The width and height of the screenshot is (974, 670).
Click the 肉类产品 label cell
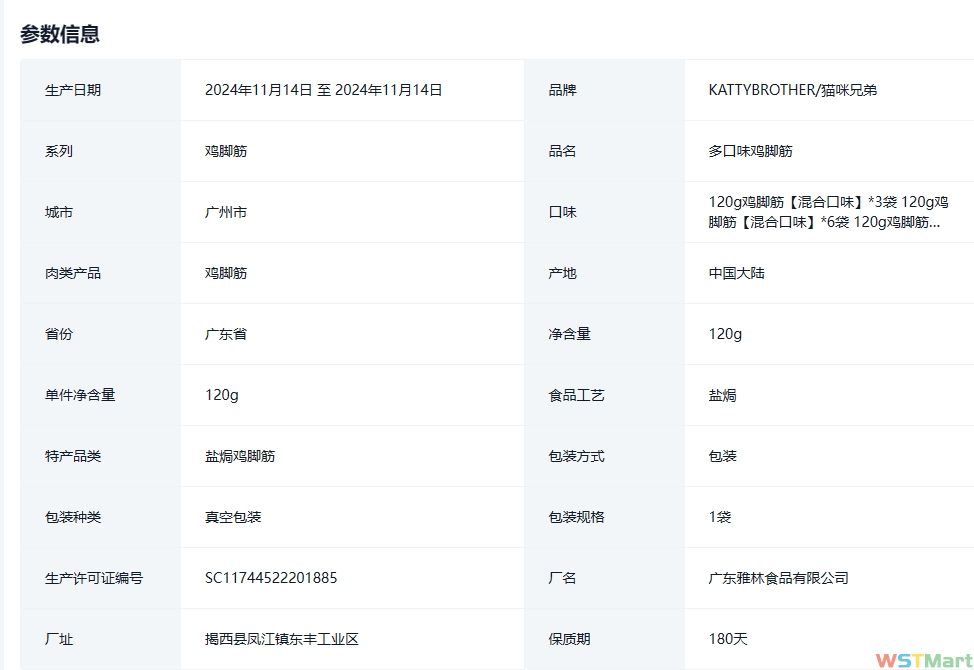73,273
